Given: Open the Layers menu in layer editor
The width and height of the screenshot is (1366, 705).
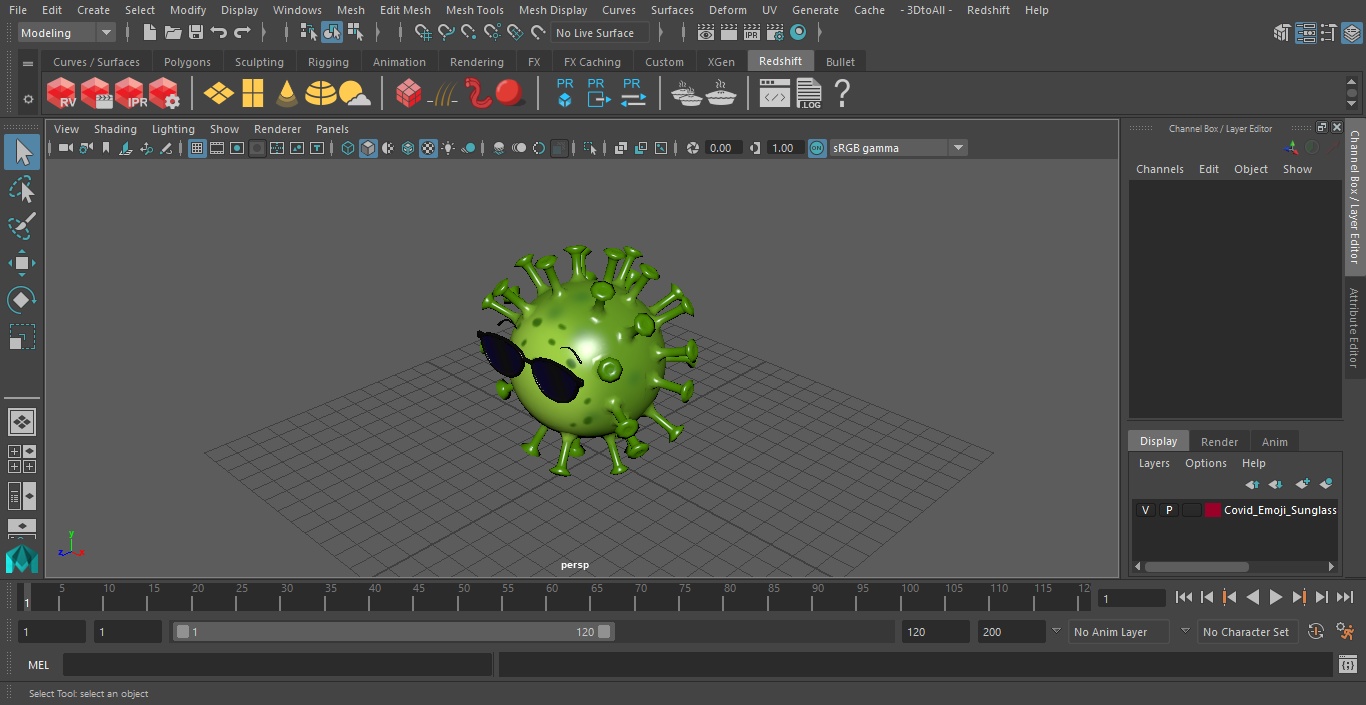Looking at the screenshot, I should 1154,463.
